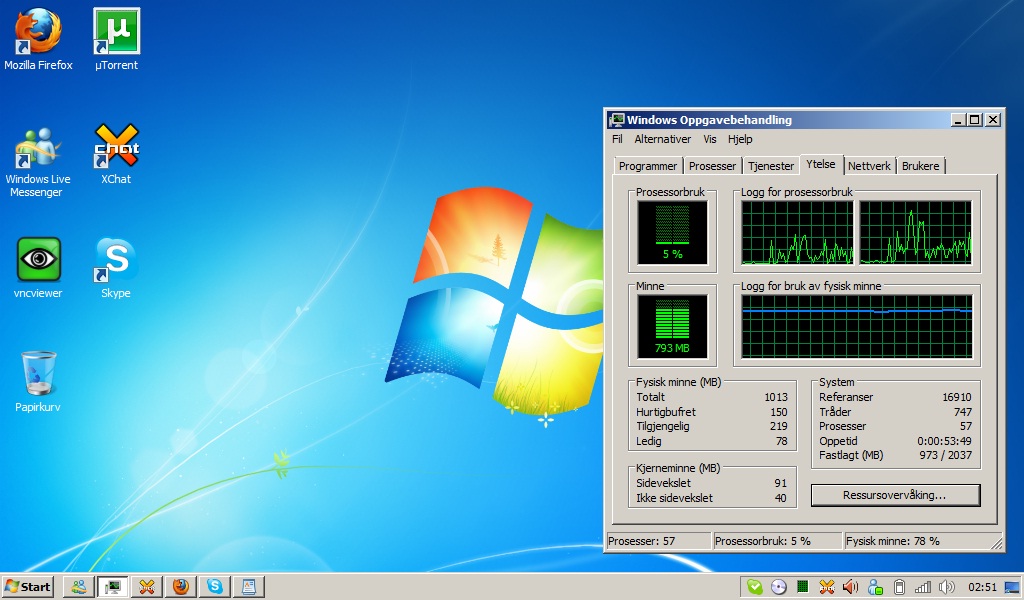The width and height of the screenshot is (1024, 600).
Task: Click the Referanser value 16910
Action: [957, 397]
